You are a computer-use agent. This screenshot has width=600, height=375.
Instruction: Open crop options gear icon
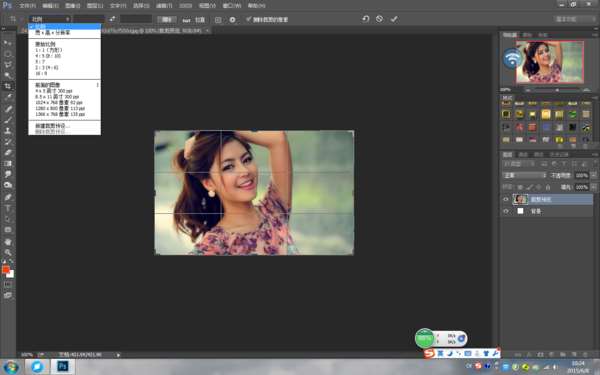click(232, 20)
